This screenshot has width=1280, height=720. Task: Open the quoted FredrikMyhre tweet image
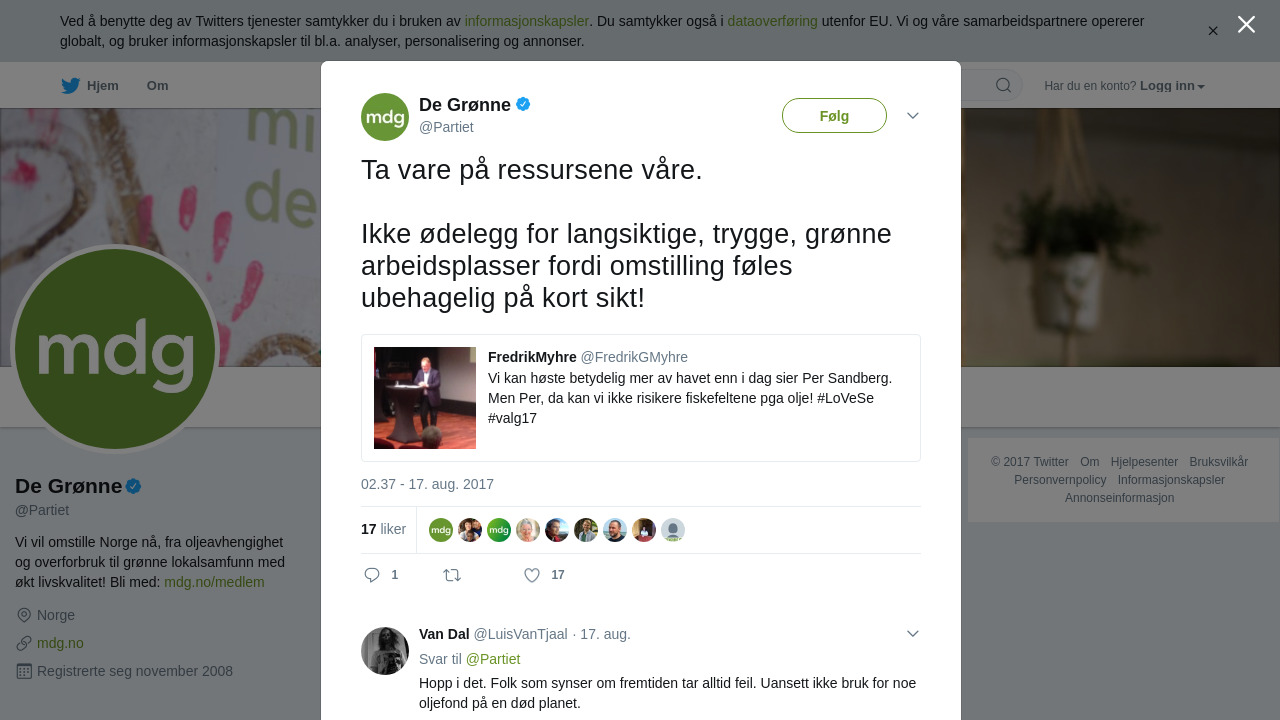425,398
